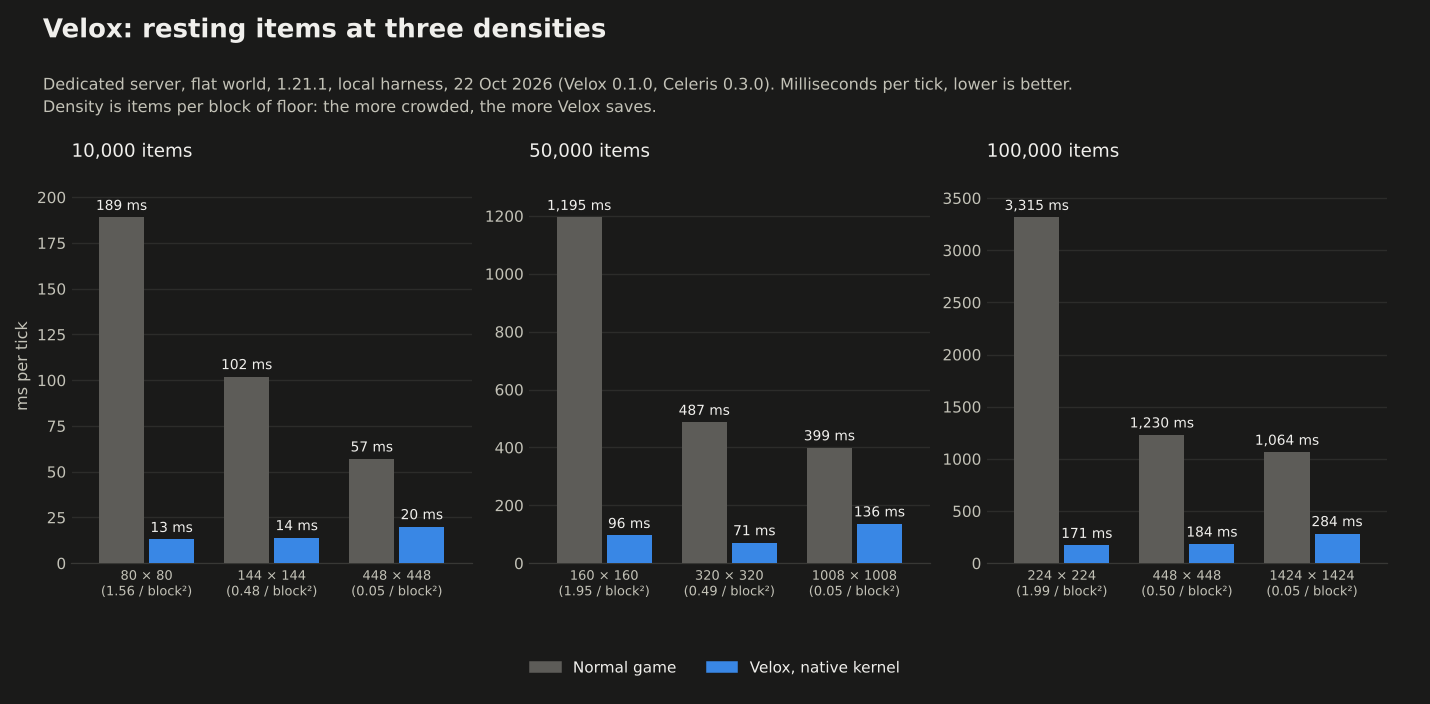Click the chart title "Velox: resting items at three densities"
This screenshot has height=704, width=1430.
click(x=324, y=29)
